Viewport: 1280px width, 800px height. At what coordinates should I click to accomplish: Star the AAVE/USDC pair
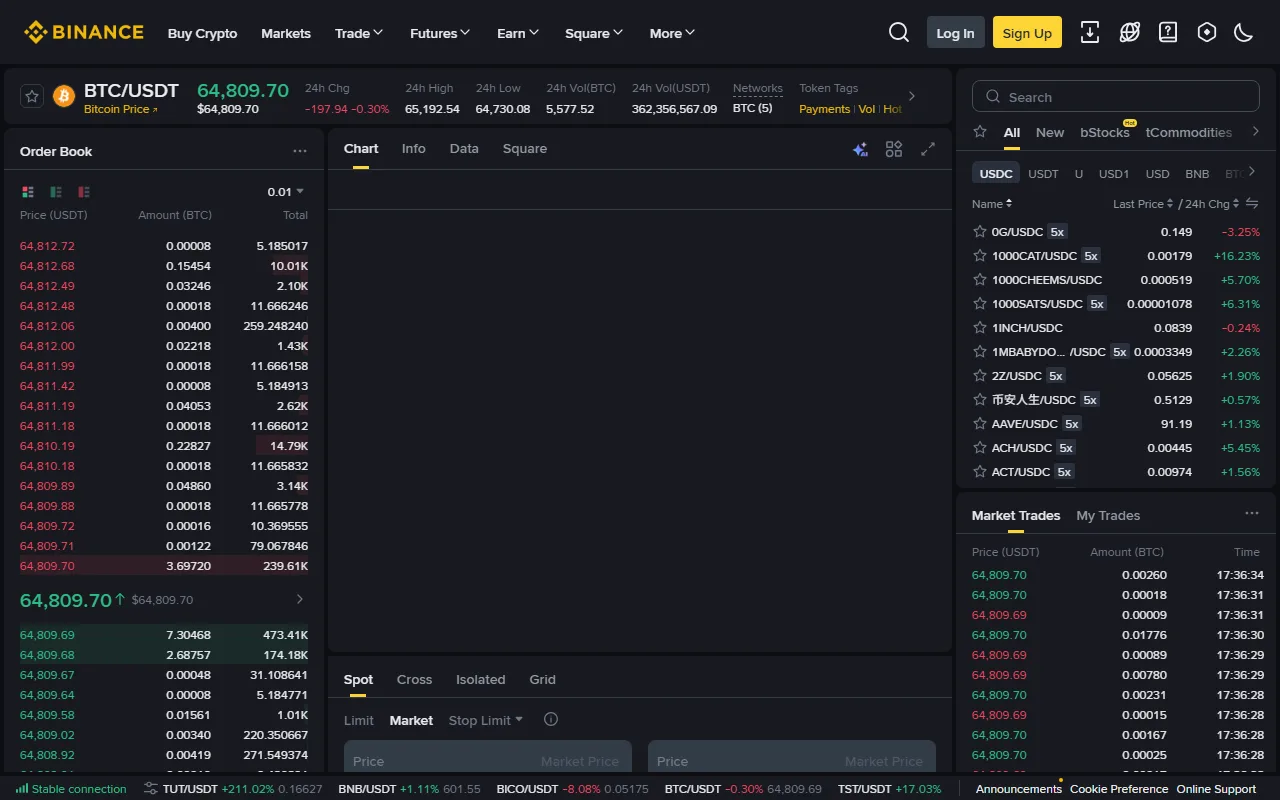(980, 423)
